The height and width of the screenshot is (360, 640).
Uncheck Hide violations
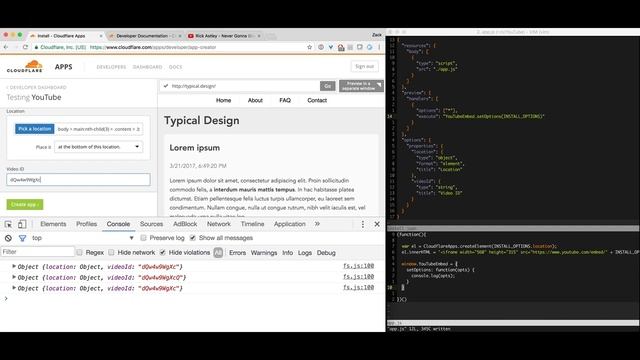click(x=162, y=253)
